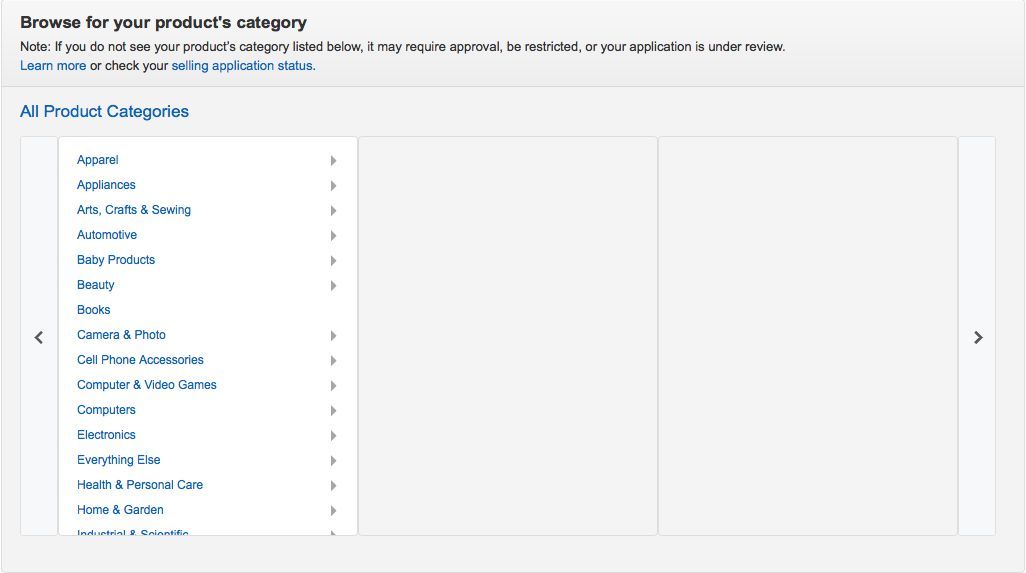The height and width of the screenshot is (573, 1026).
Task: Choose the Beauty category
Action: [96, 285]
